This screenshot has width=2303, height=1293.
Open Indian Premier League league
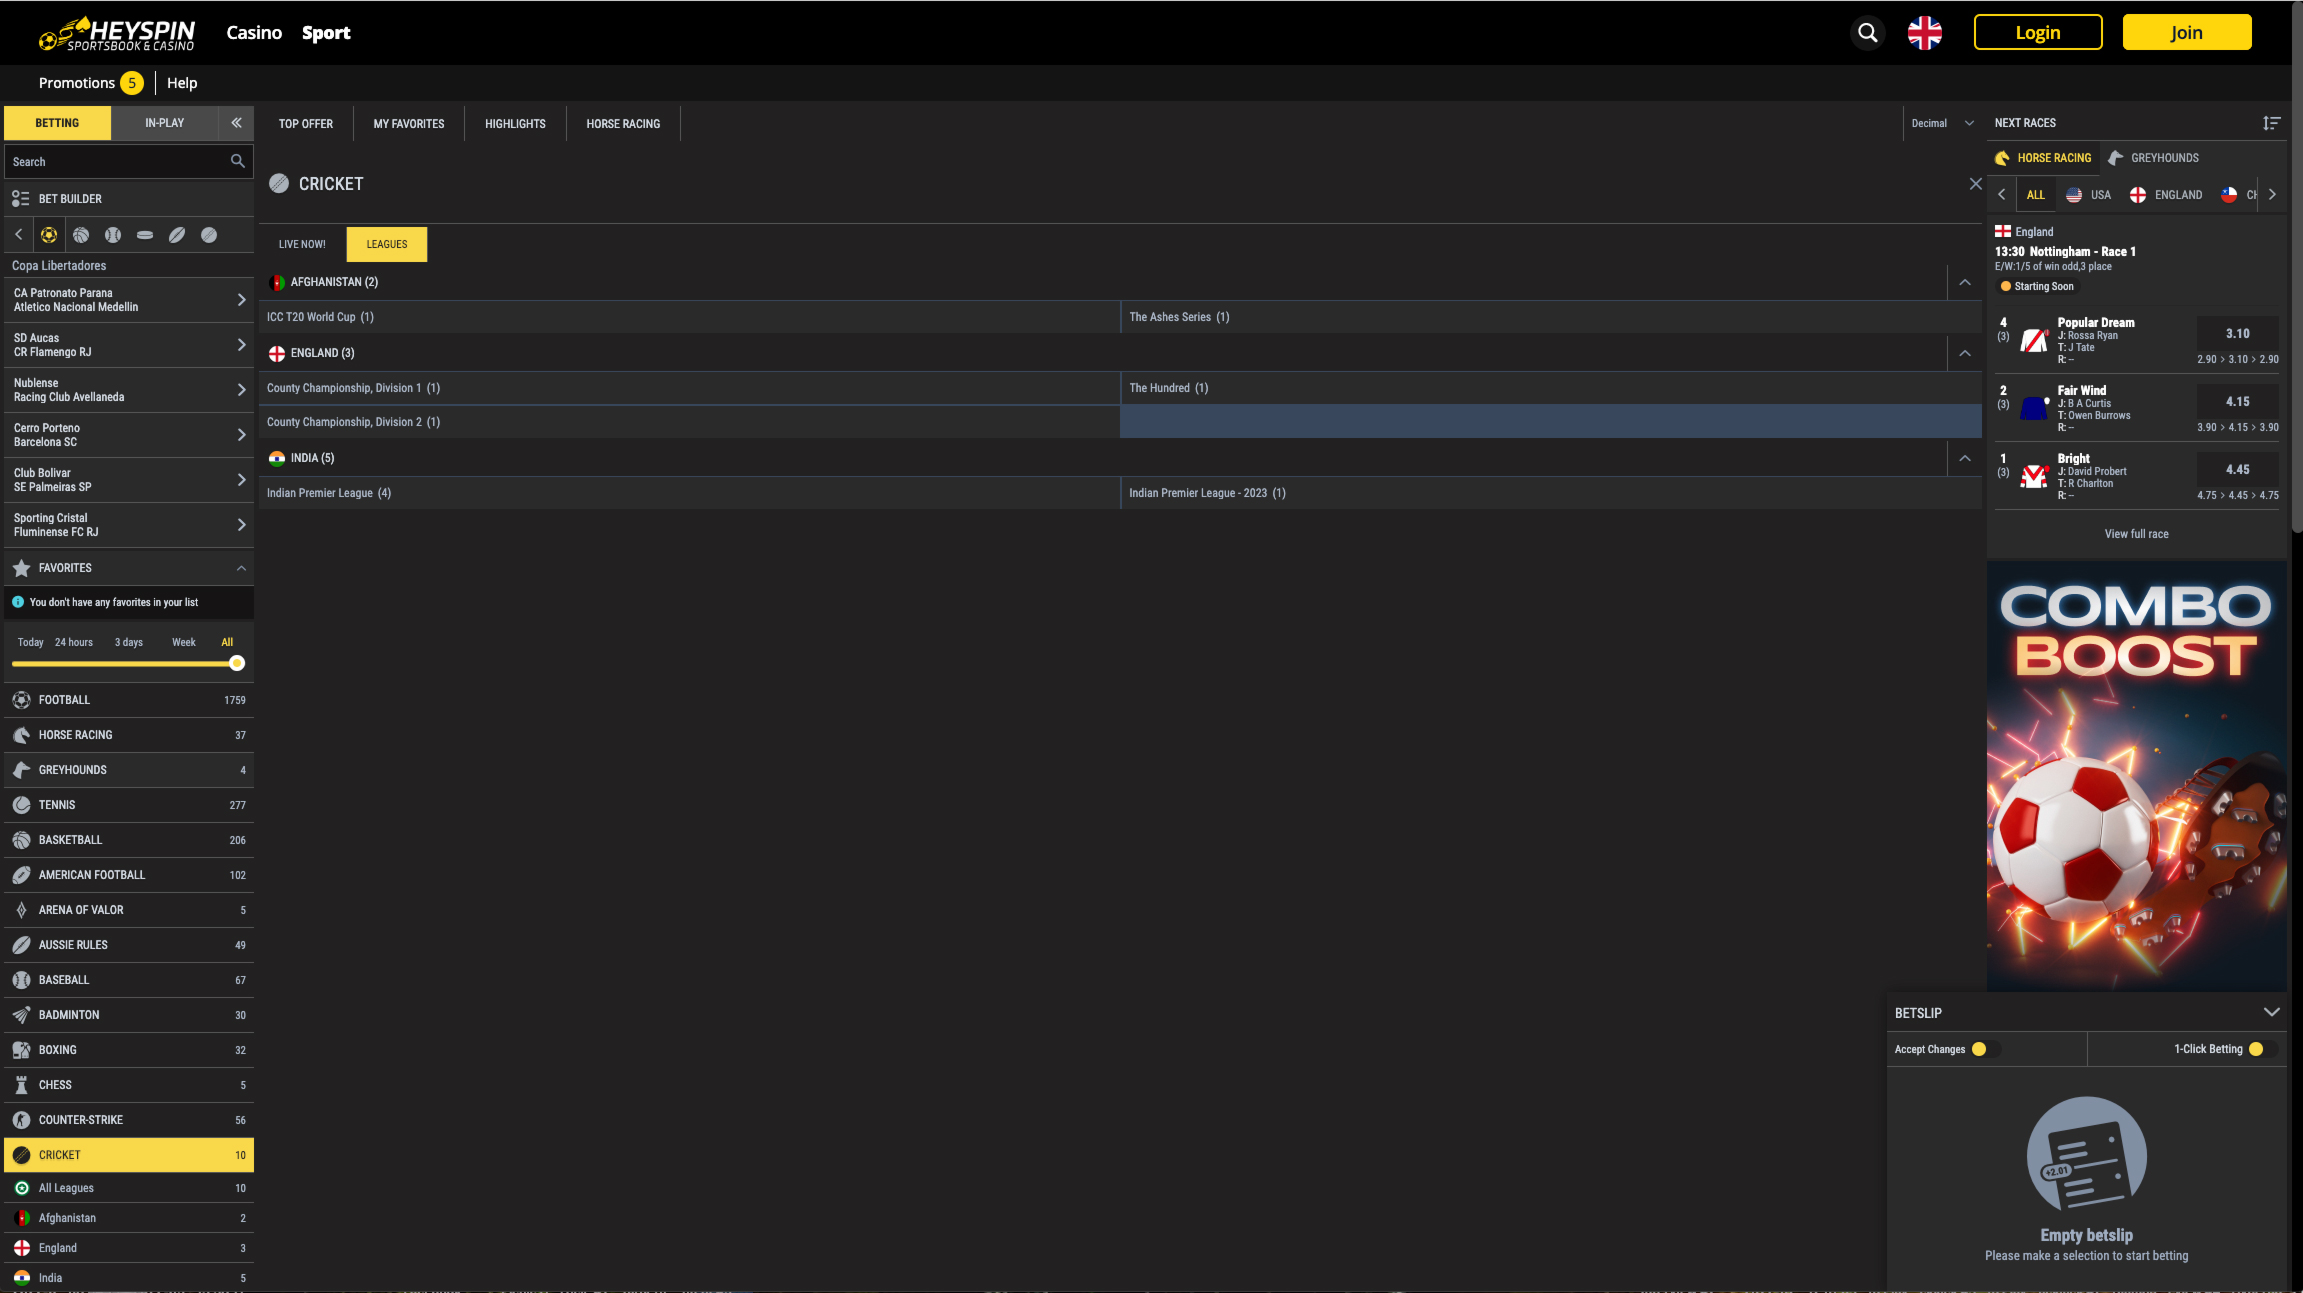[689, 493]
